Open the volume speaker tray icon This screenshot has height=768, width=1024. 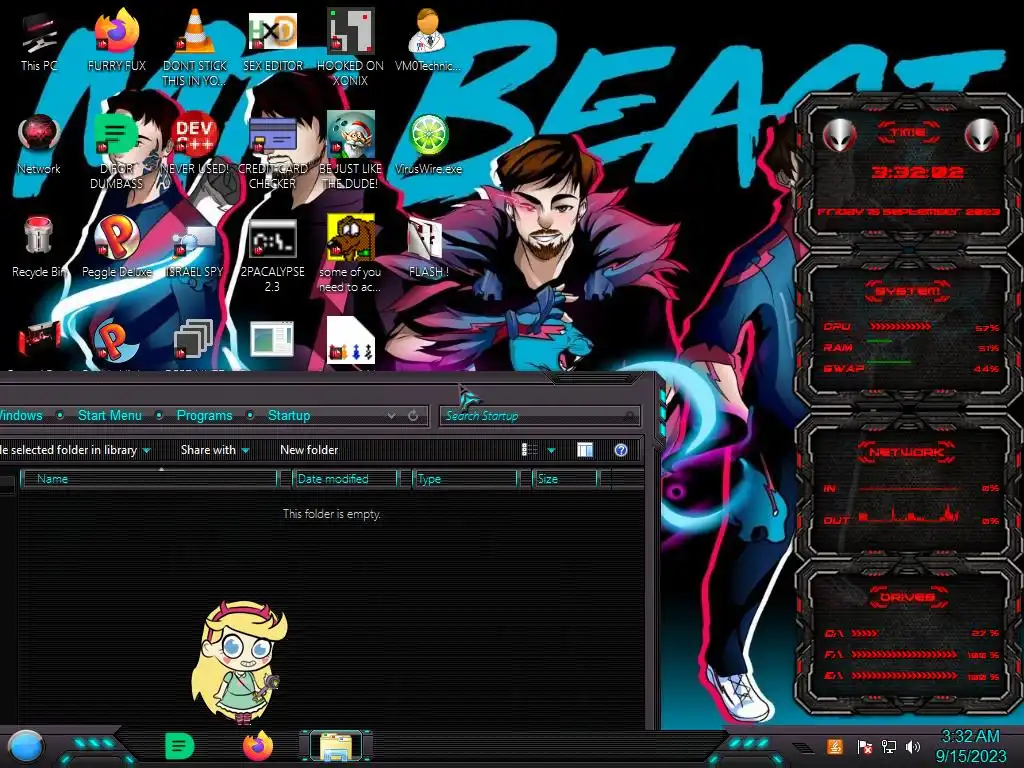[913, 746]
